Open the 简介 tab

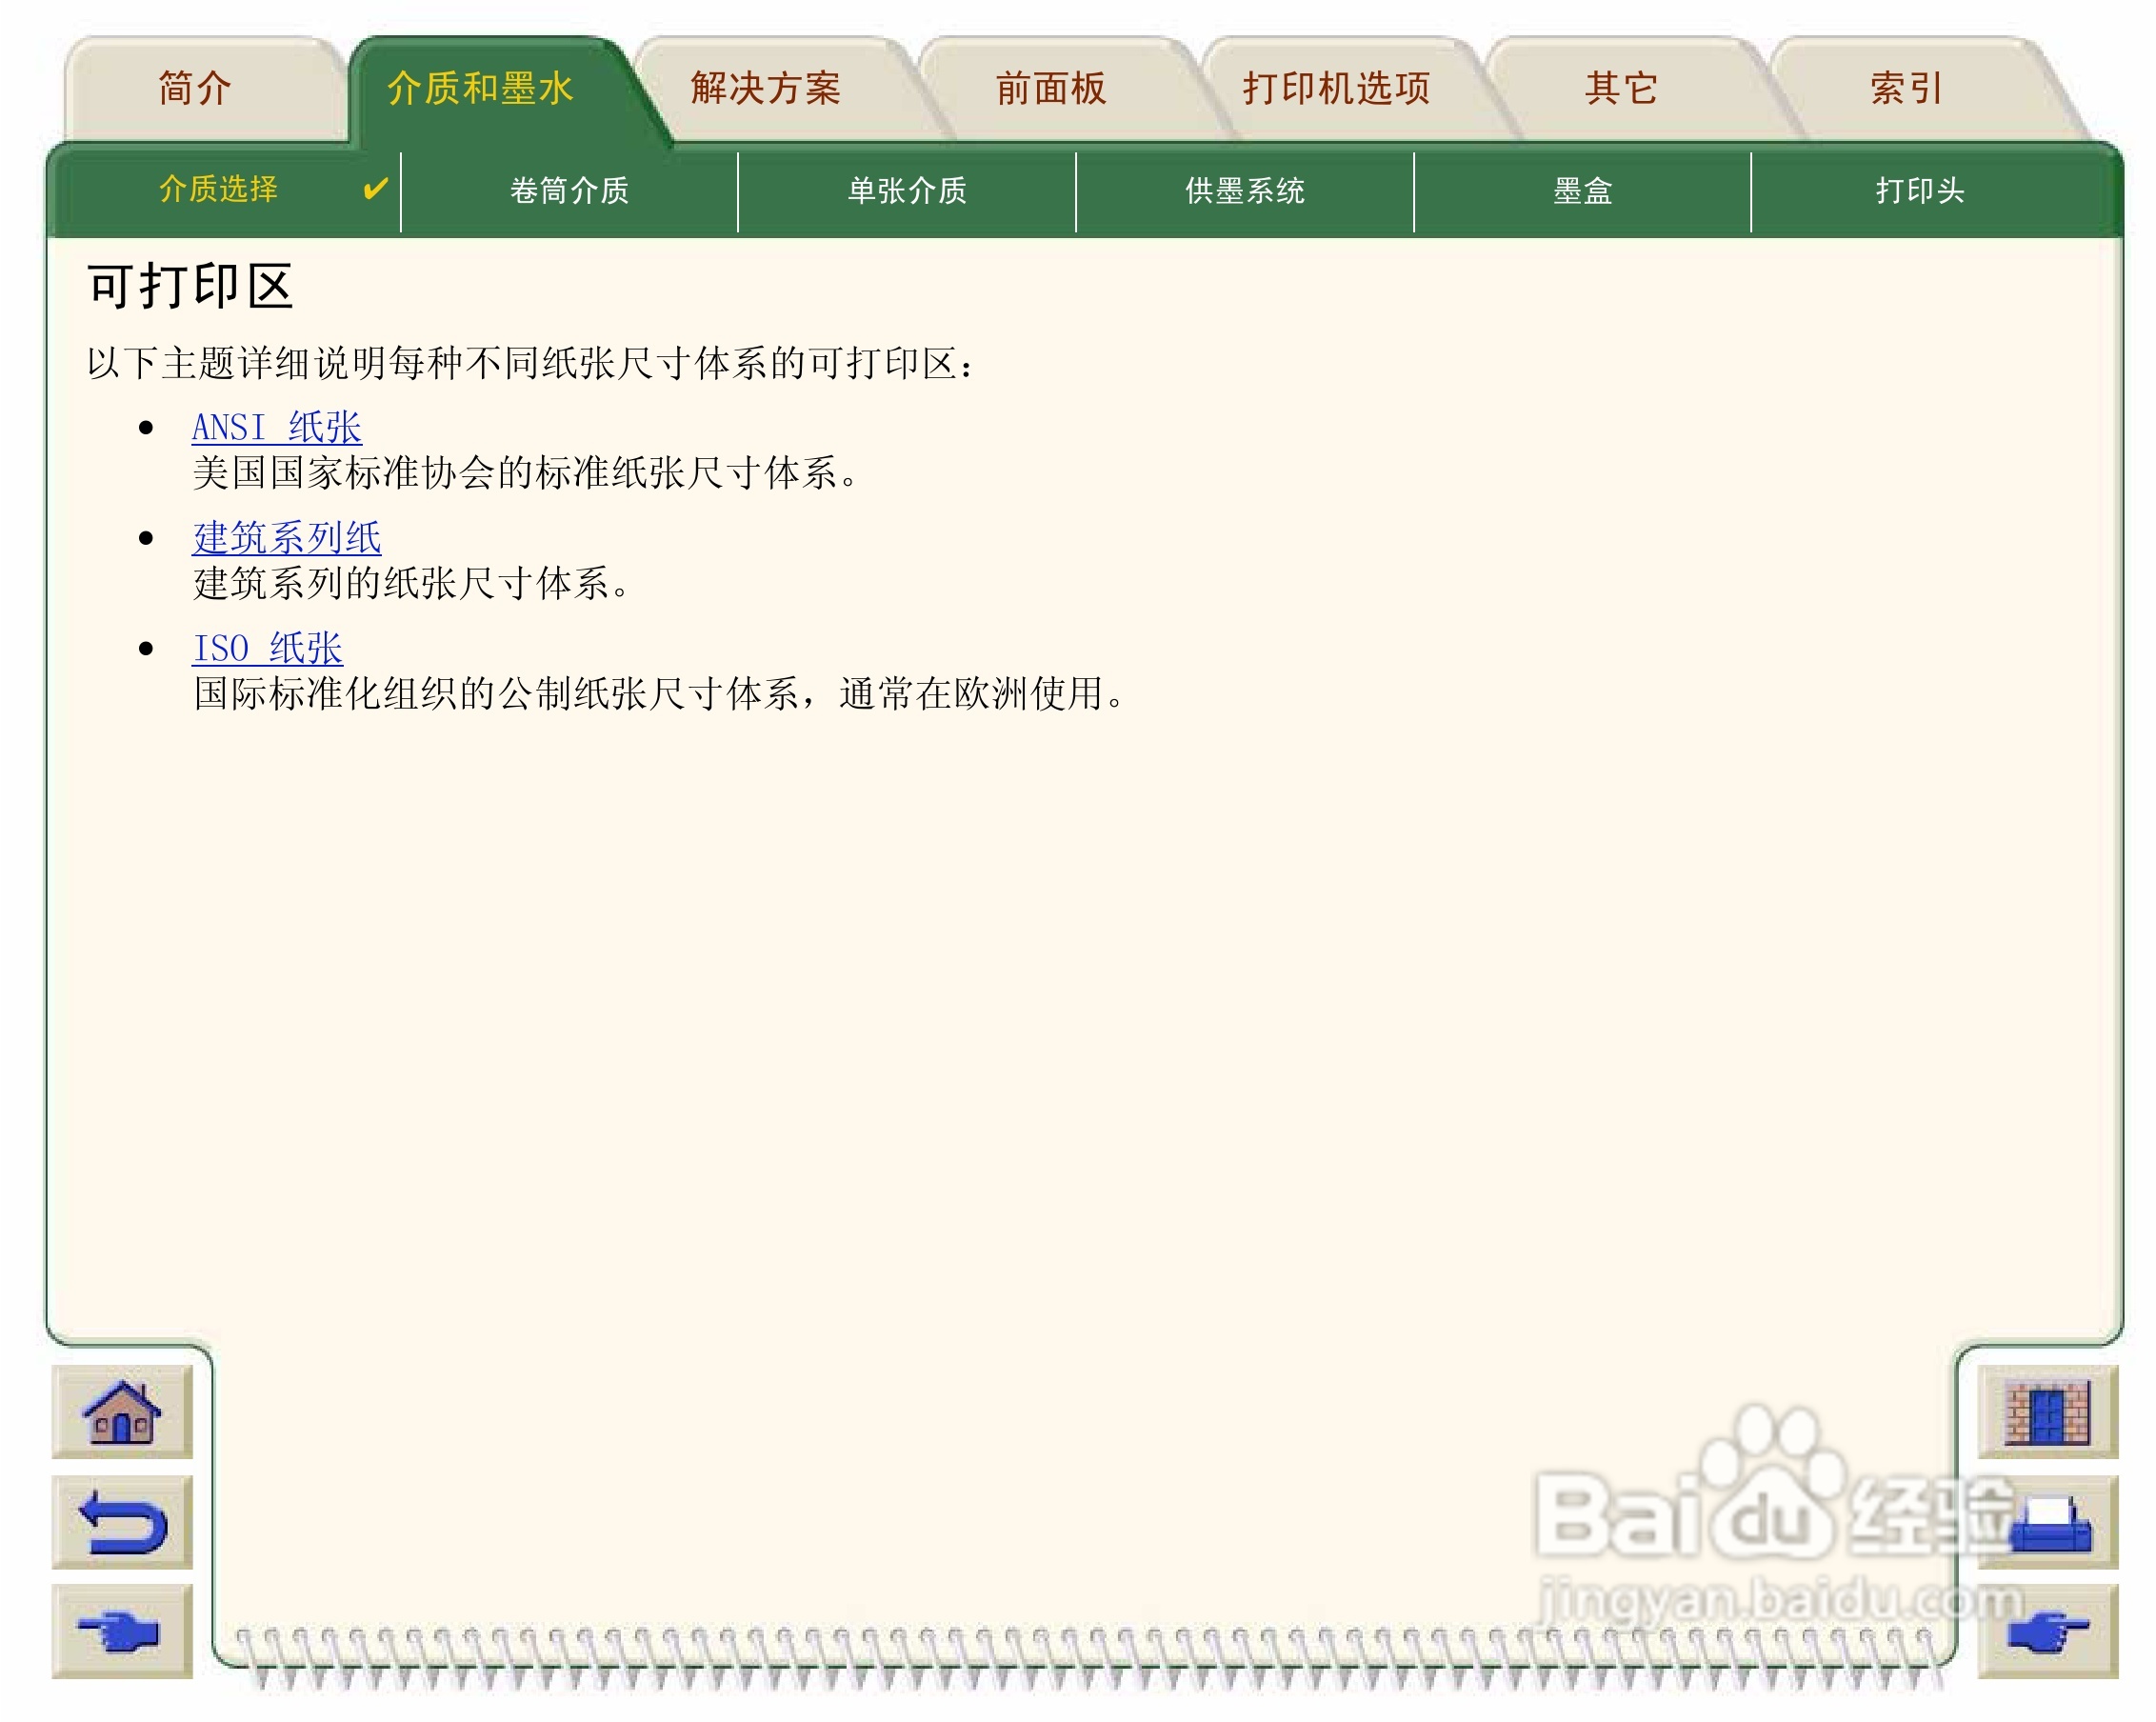point(195,89)
